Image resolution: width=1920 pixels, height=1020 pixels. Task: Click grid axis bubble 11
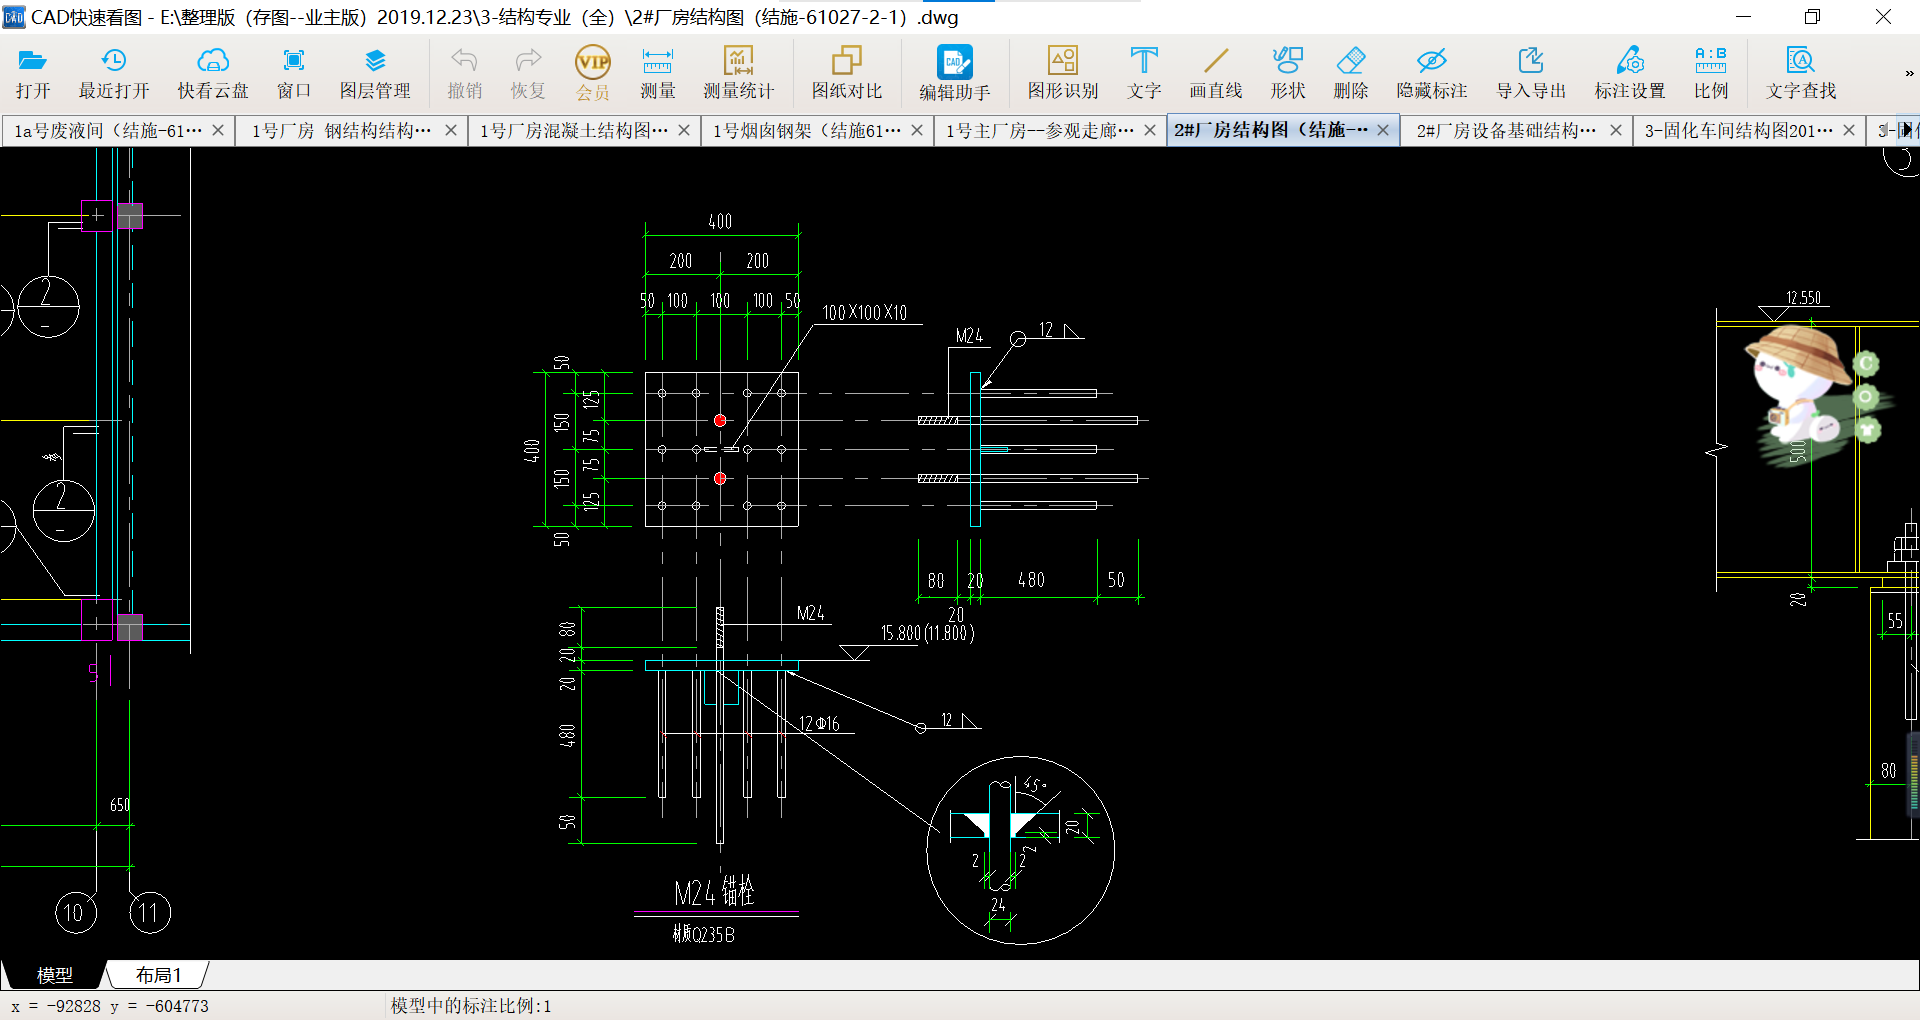click(x=150, y=913)
